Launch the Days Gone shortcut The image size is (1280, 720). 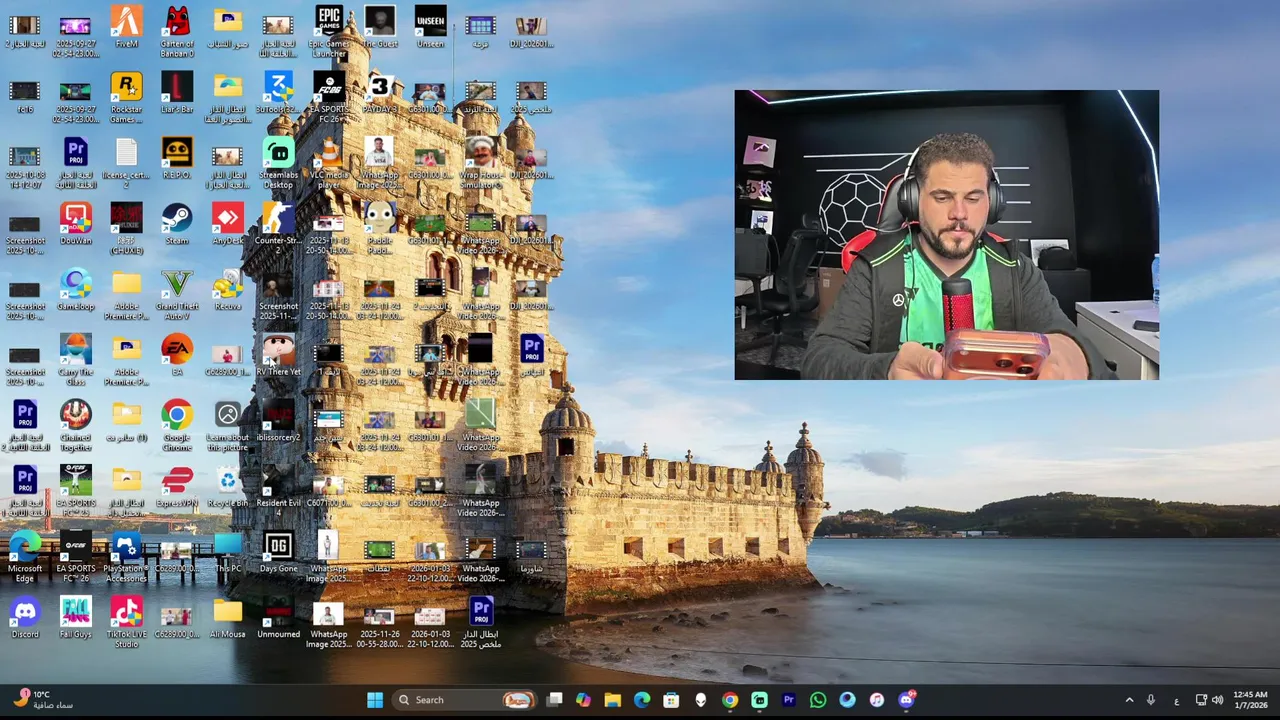(x=278, y=552)
